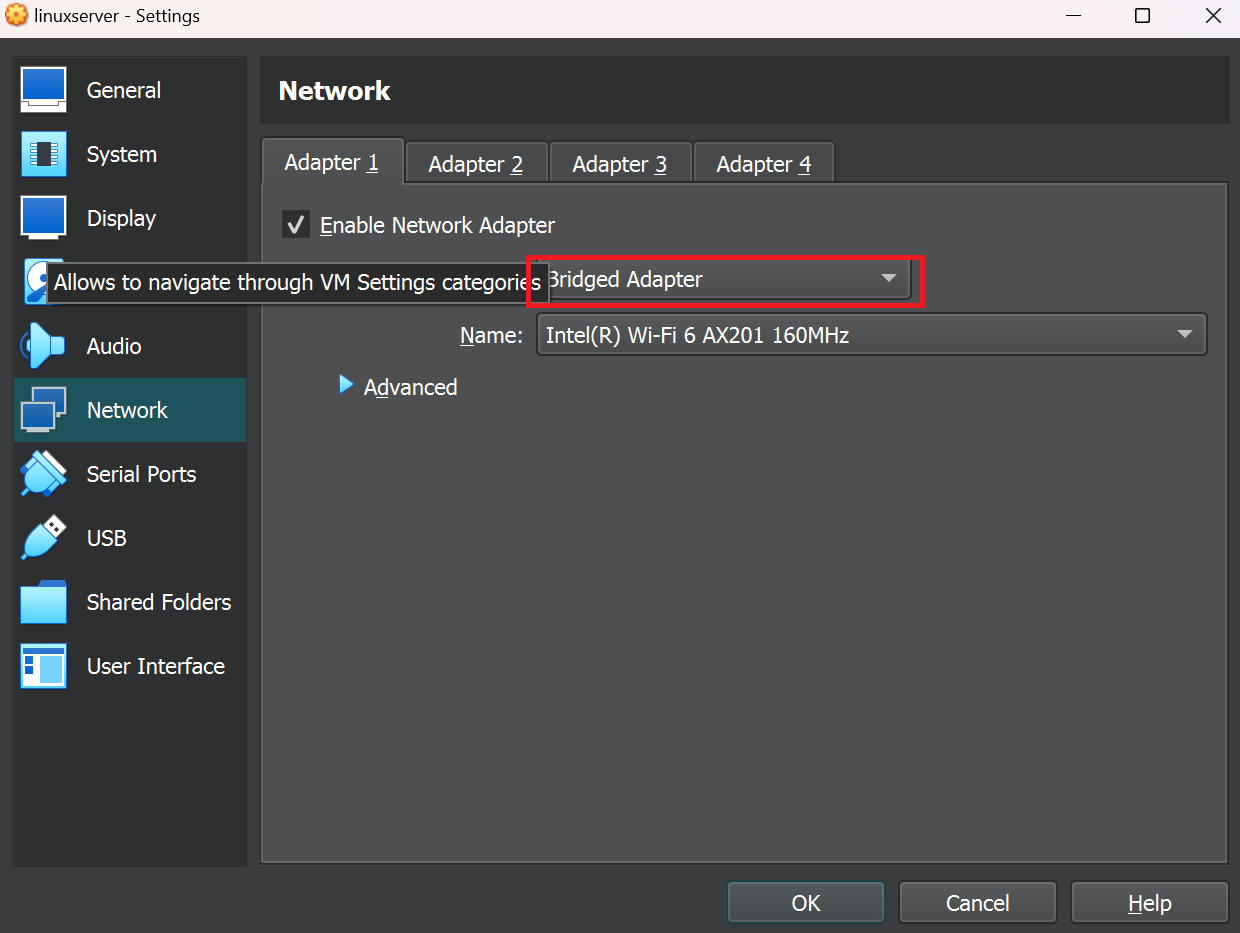Select the Network category label
This screenshot has height=933, width=1240.
127,410
